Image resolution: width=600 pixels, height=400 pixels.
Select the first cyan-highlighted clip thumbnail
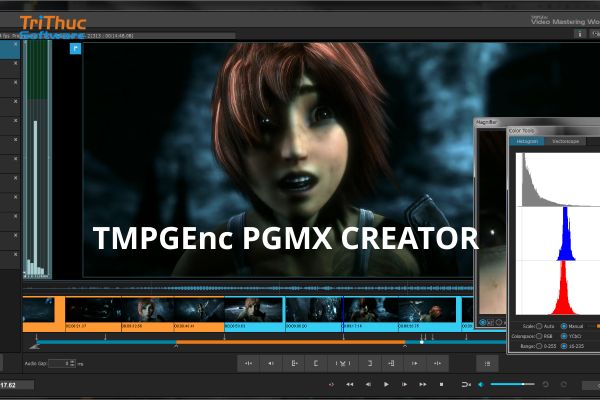tap(253, 310)
